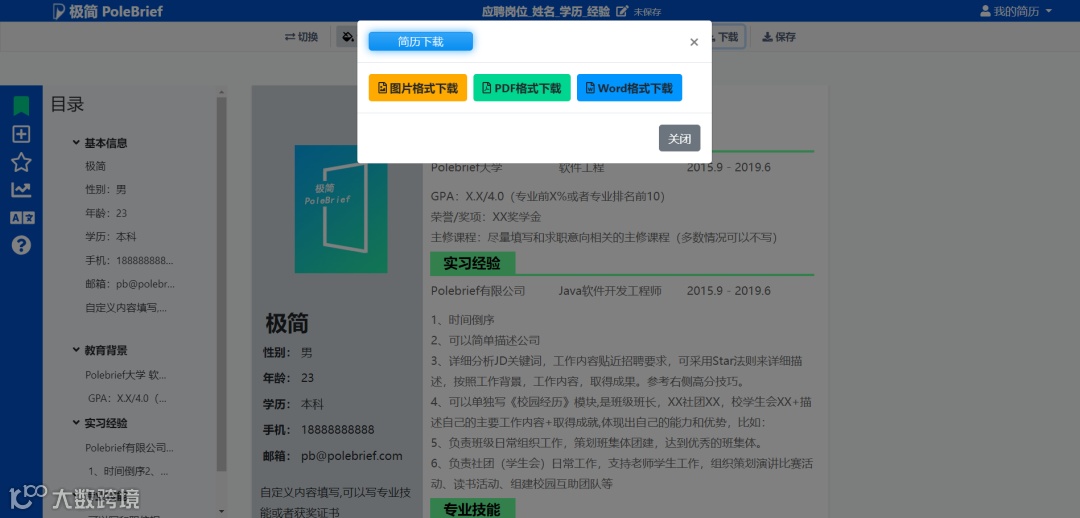This screenshot has width=1080, height=518.
Task: Select the 手机 entry in outline
Action: click(129, 260)
